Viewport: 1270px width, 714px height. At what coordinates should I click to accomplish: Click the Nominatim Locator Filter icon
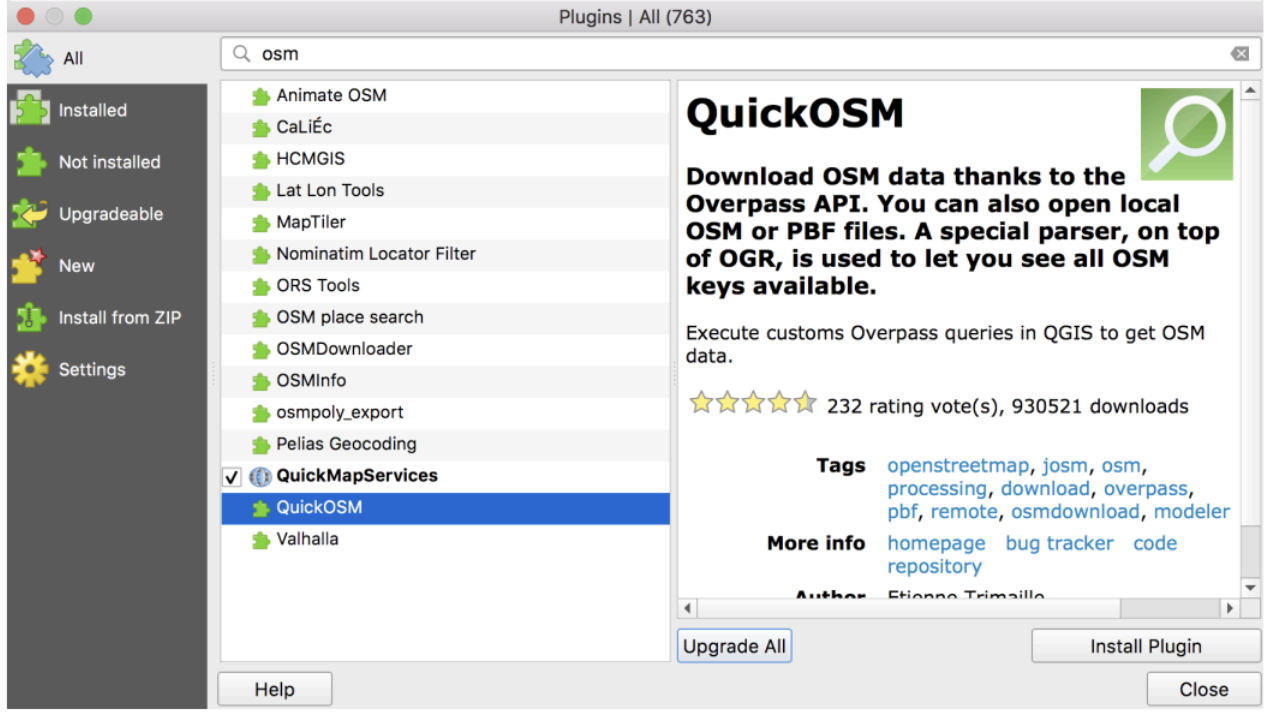261,254
